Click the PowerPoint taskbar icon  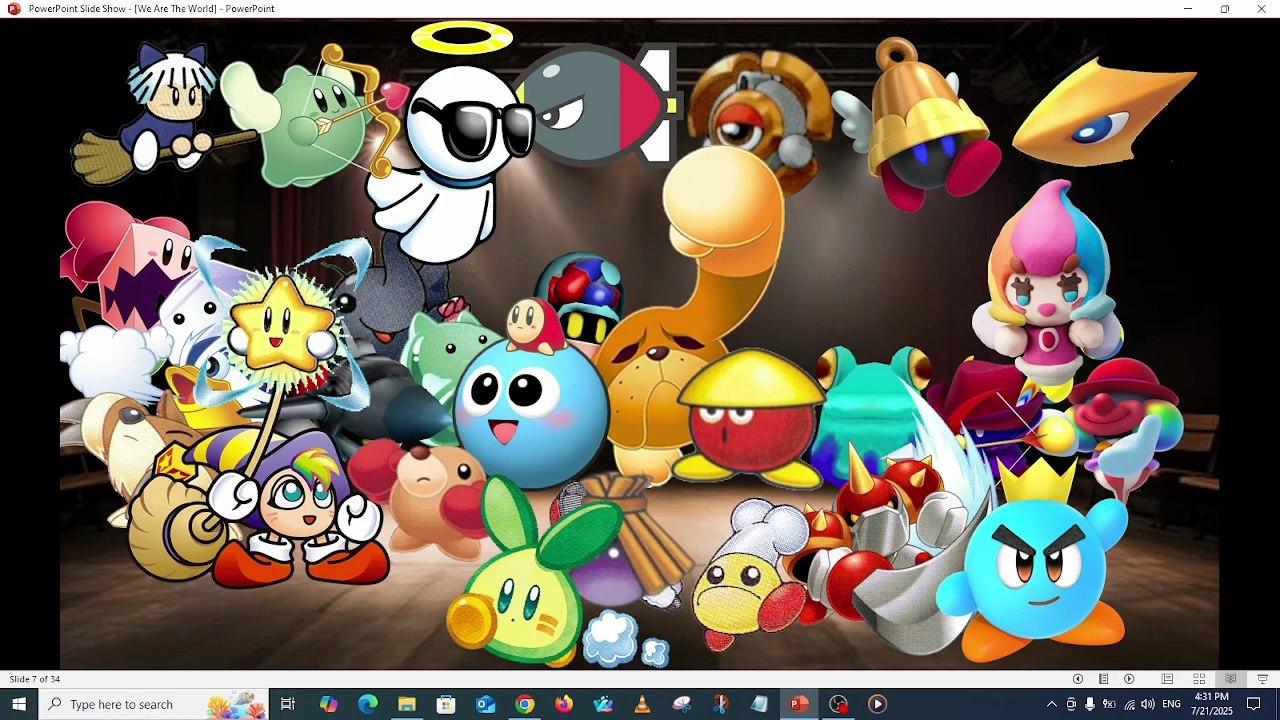click(799, 704)
